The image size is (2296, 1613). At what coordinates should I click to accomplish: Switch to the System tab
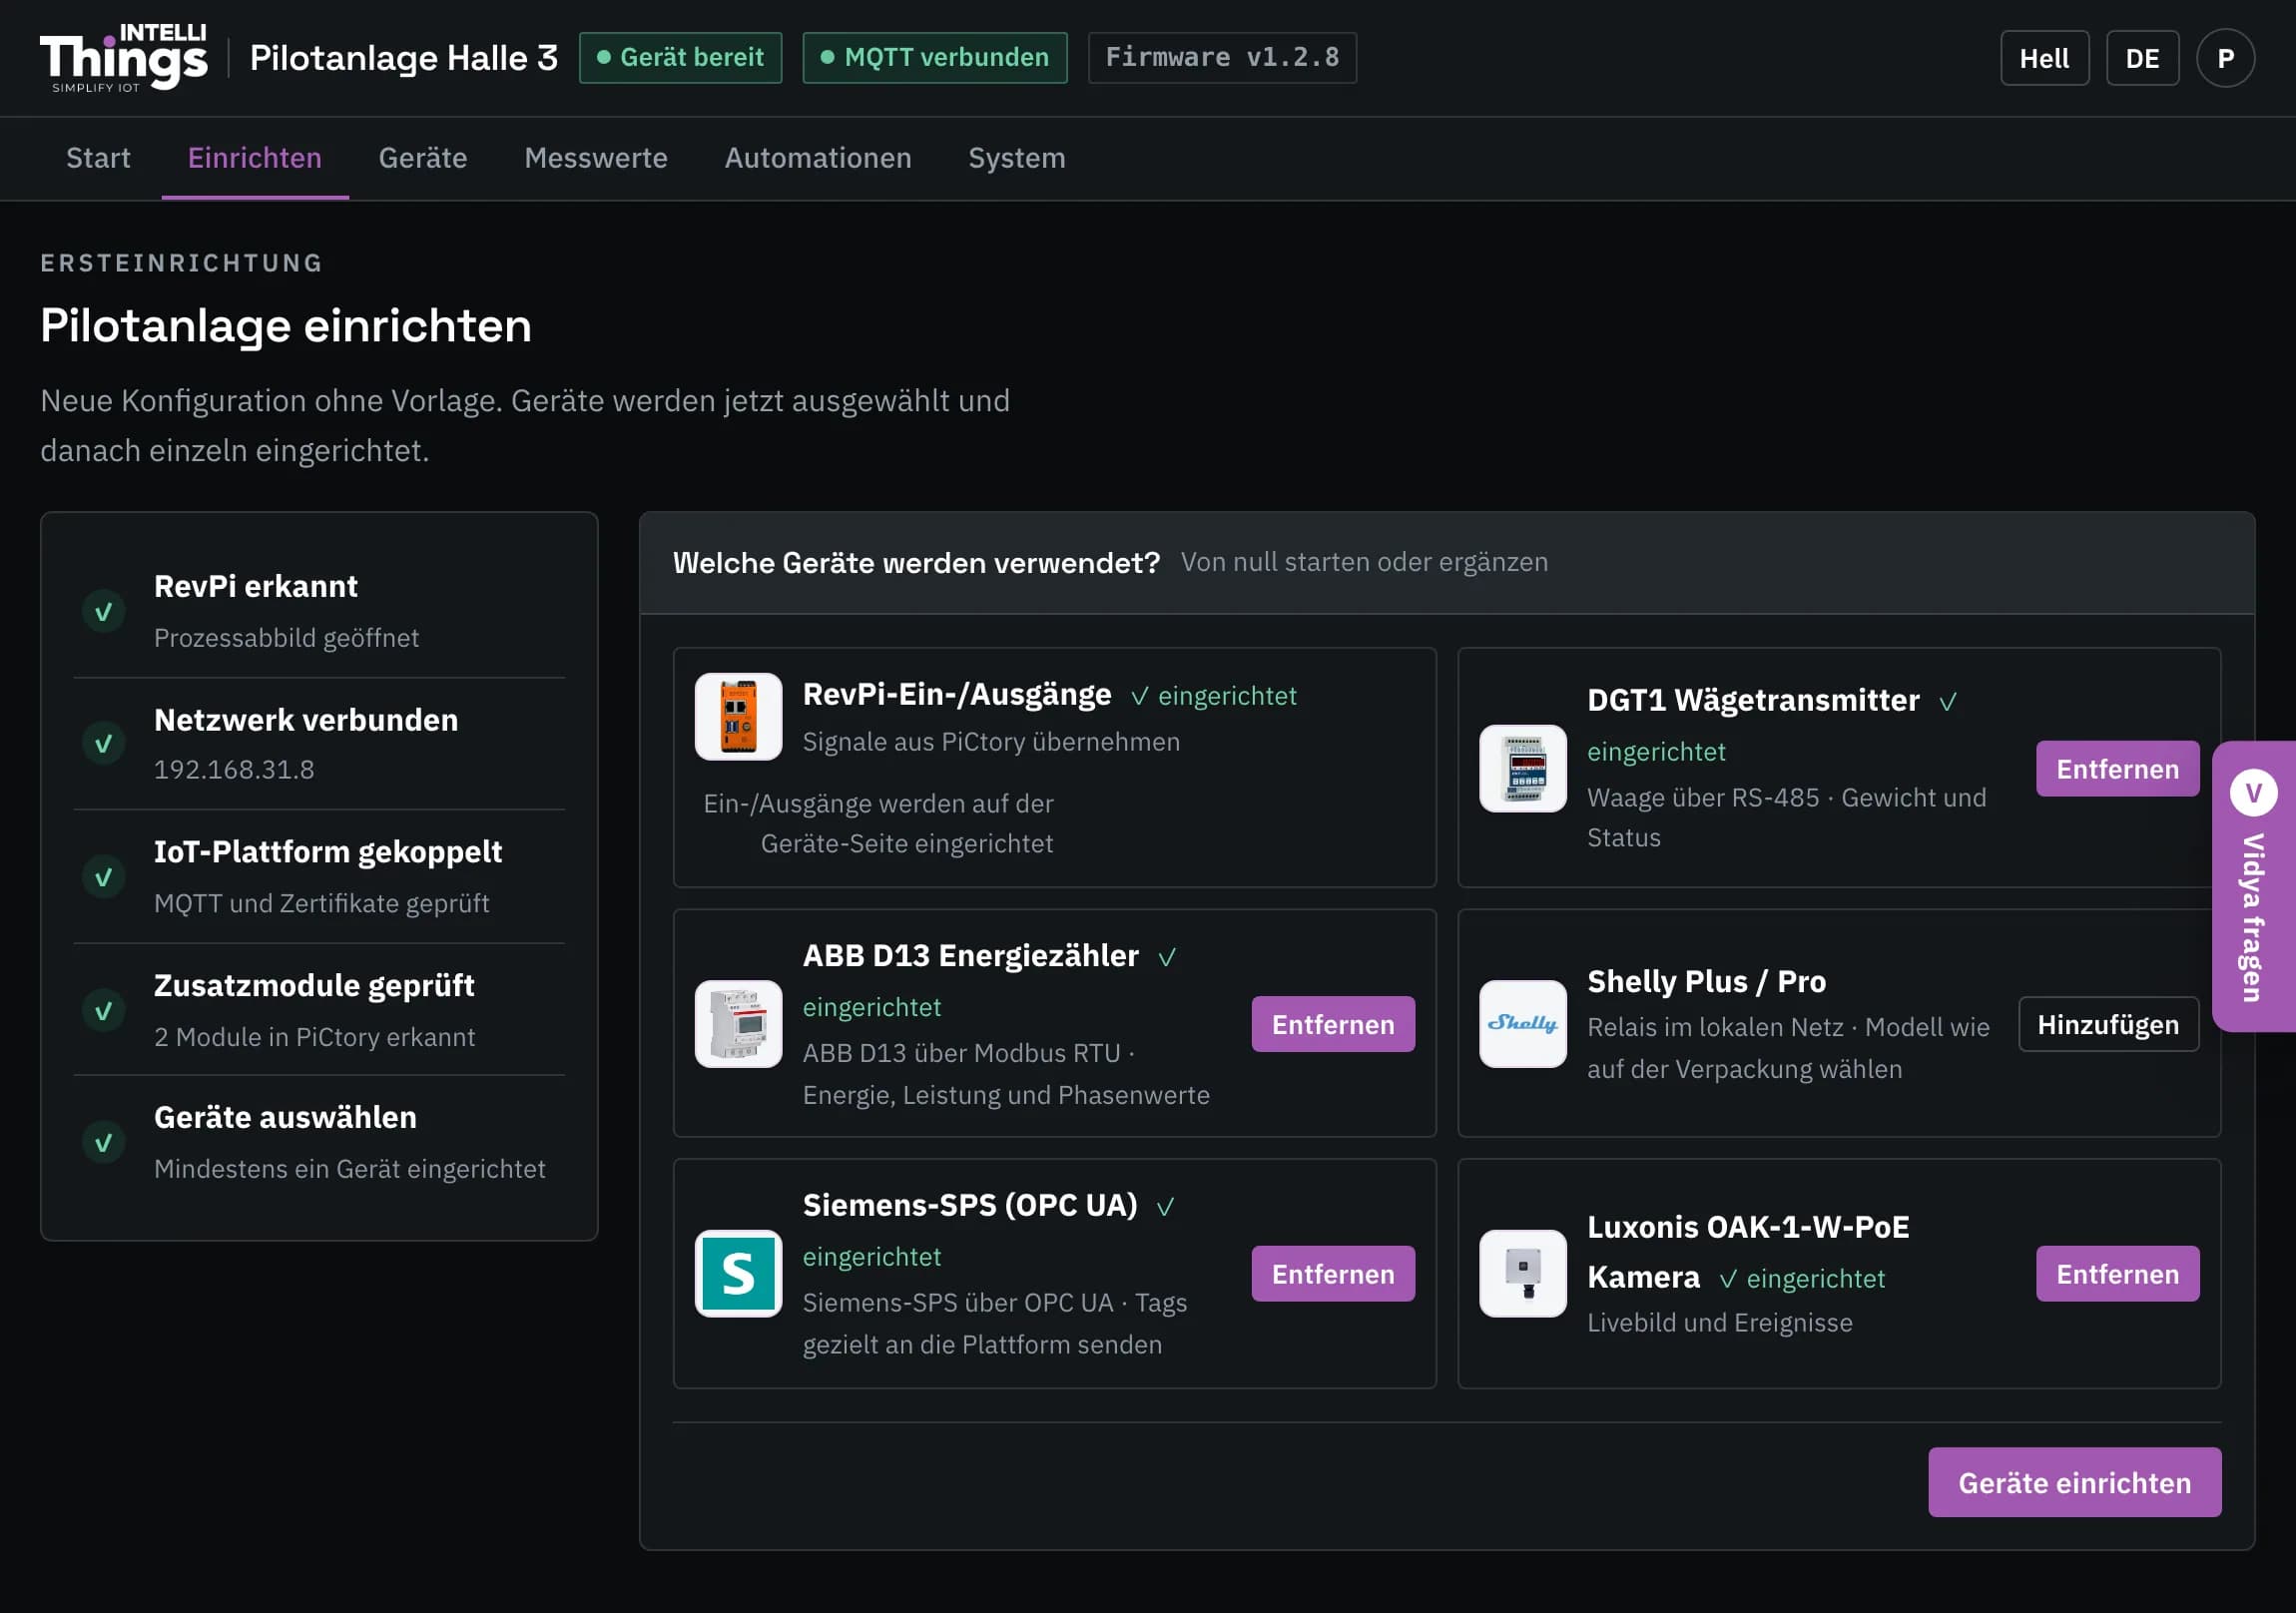(1017, 158)
